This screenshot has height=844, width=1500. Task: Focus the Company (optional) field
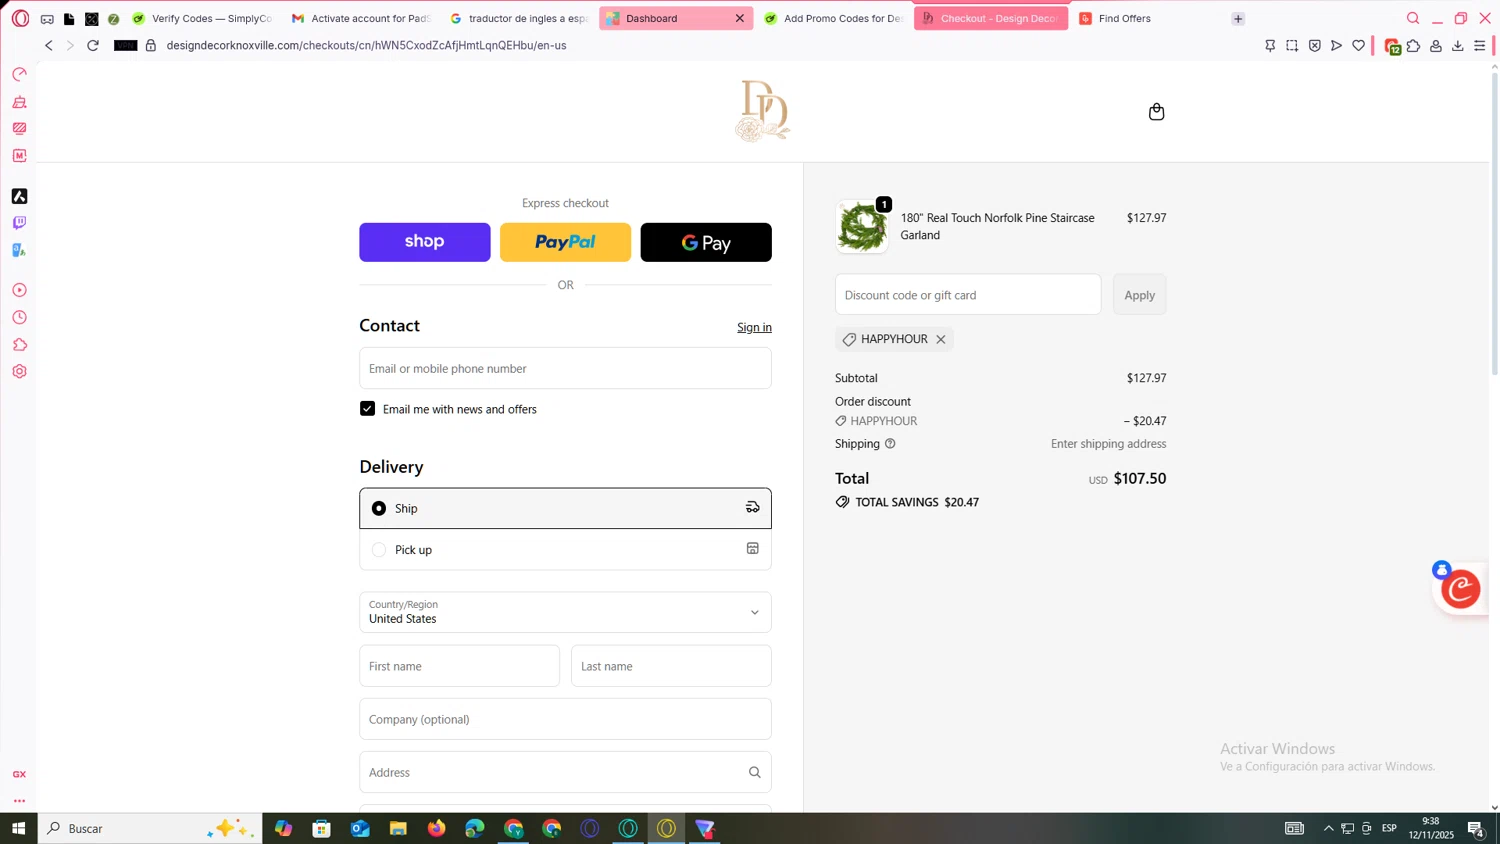coord(565,719)
